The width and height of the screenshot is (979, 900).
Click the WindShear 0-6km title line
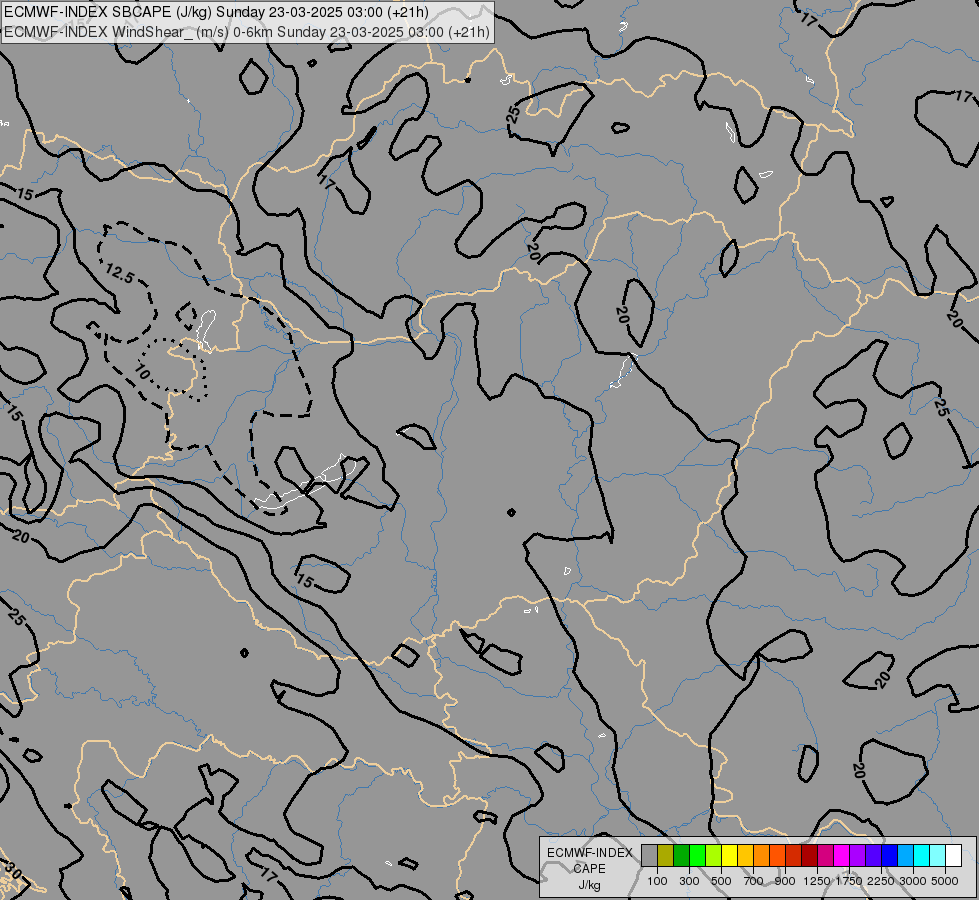[x=247, y=32]
